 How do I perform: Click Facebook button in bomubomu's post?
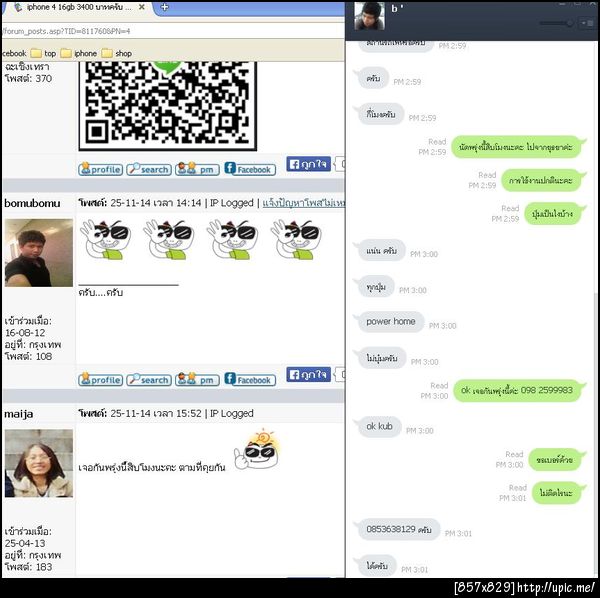(250, 379)
